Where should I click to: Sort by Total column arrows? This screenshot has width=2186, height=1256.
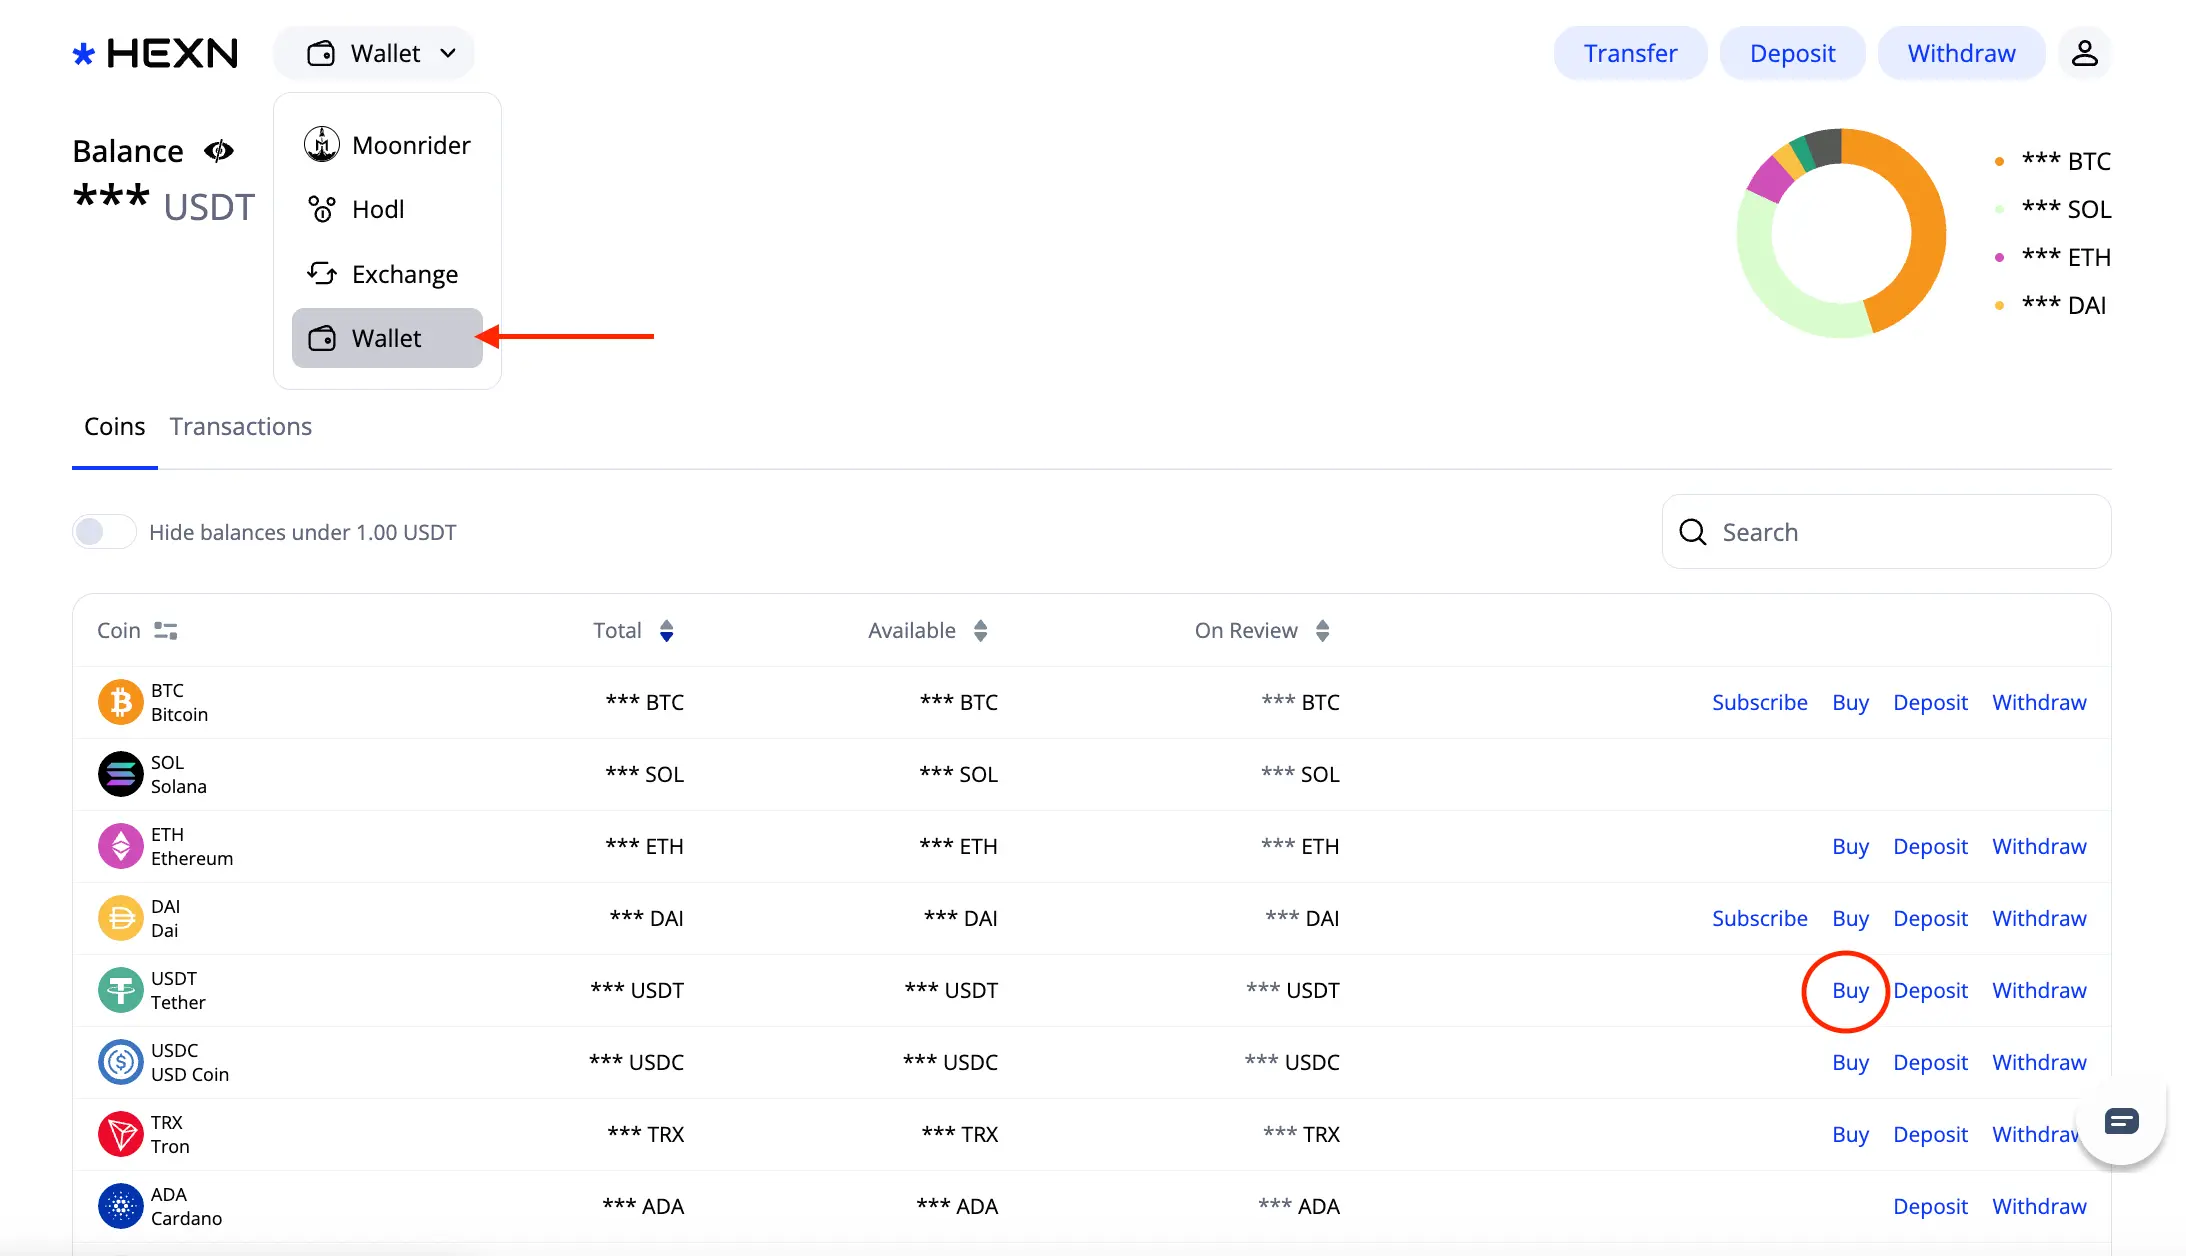tap(667, 631)
